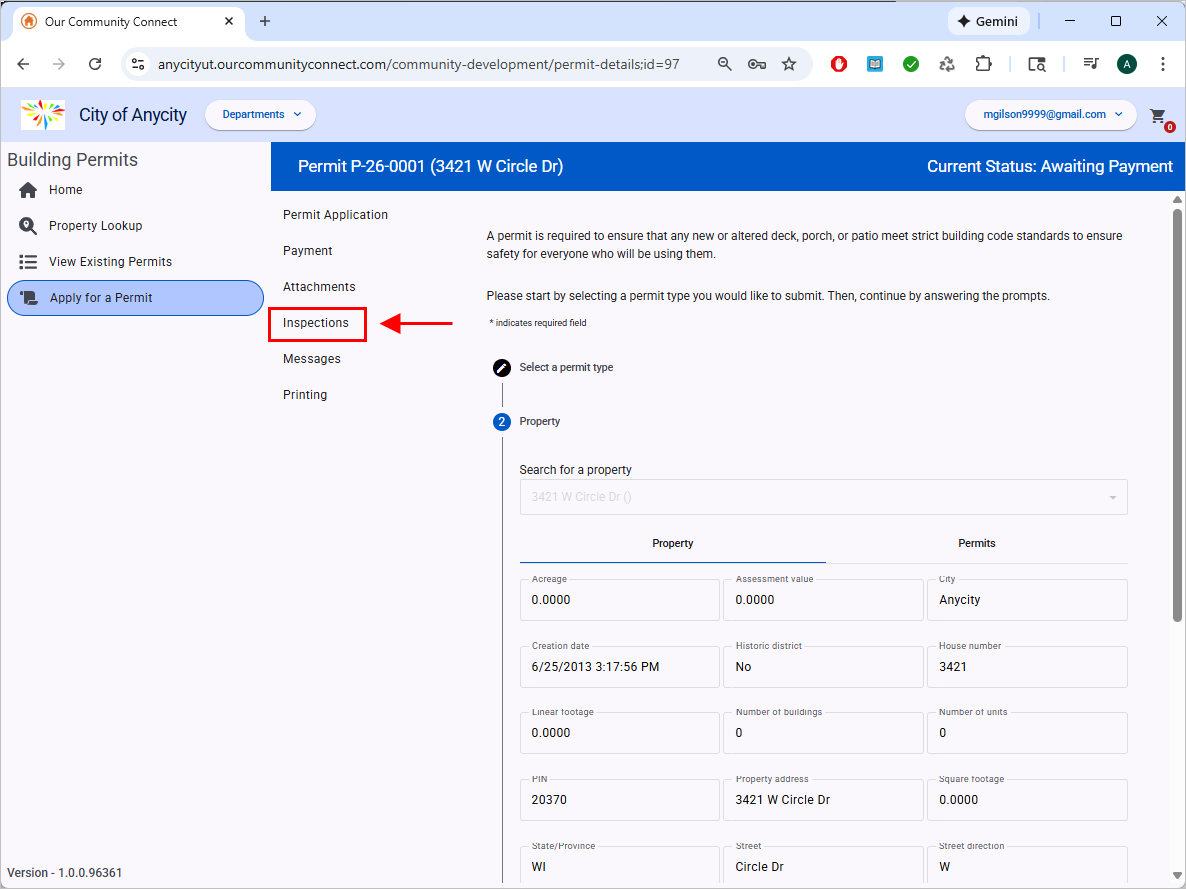Click Apply for a Permit
Screen dimensions: 1186x889
[x=135, y=298]
